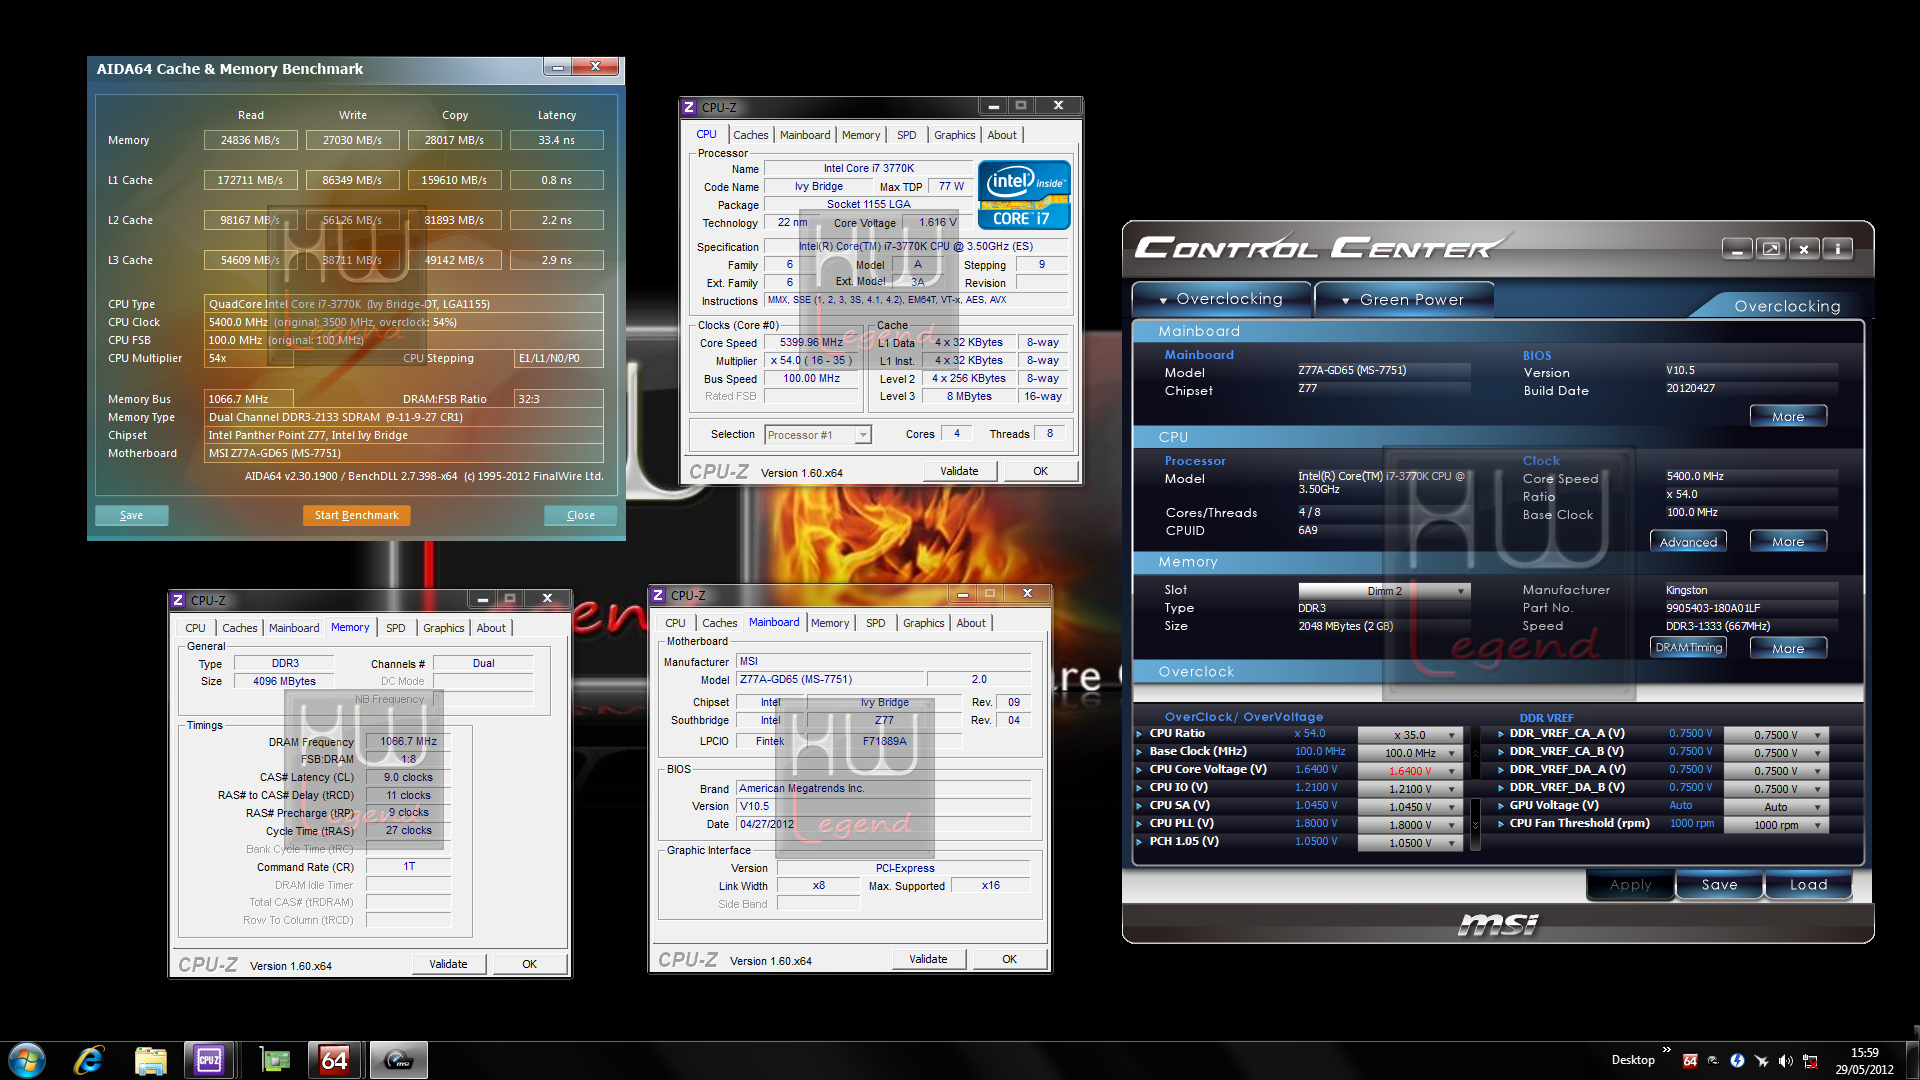Click Control Center restore window icon

coord(1771,249)
